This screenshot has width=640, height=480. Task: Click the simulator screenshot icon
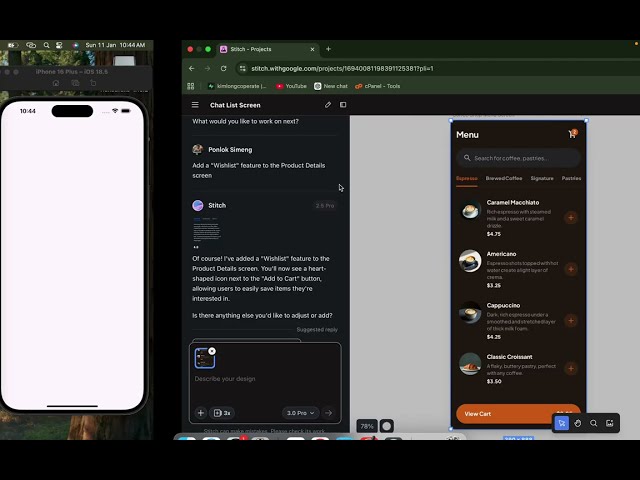tap(75, 83)
